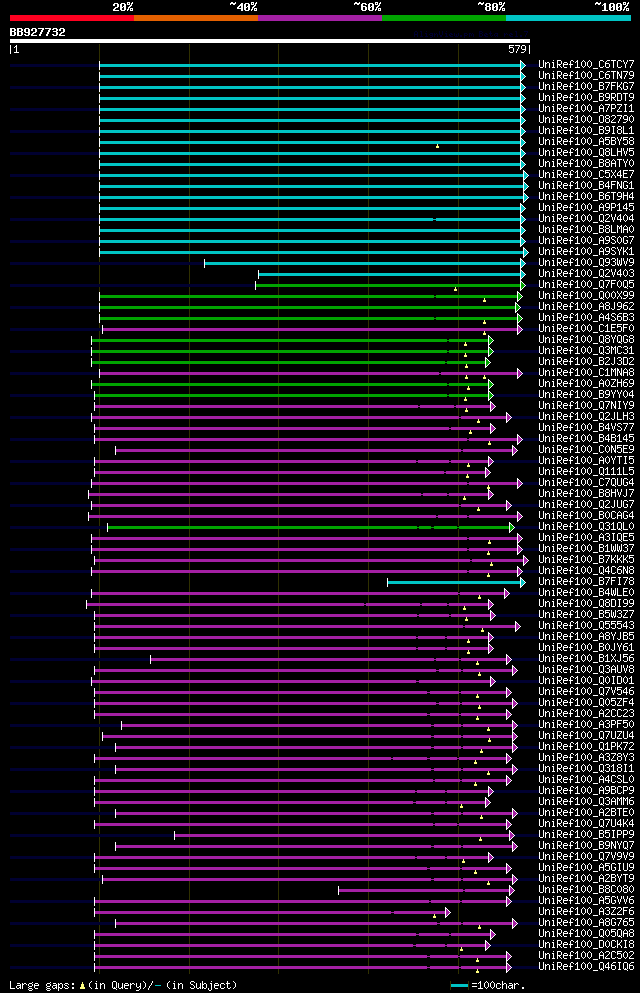The width and height of the screenshot is (640, 993).
Task: Select the UniRef100_Q46IQ6 label
Action: click(586, 966)
